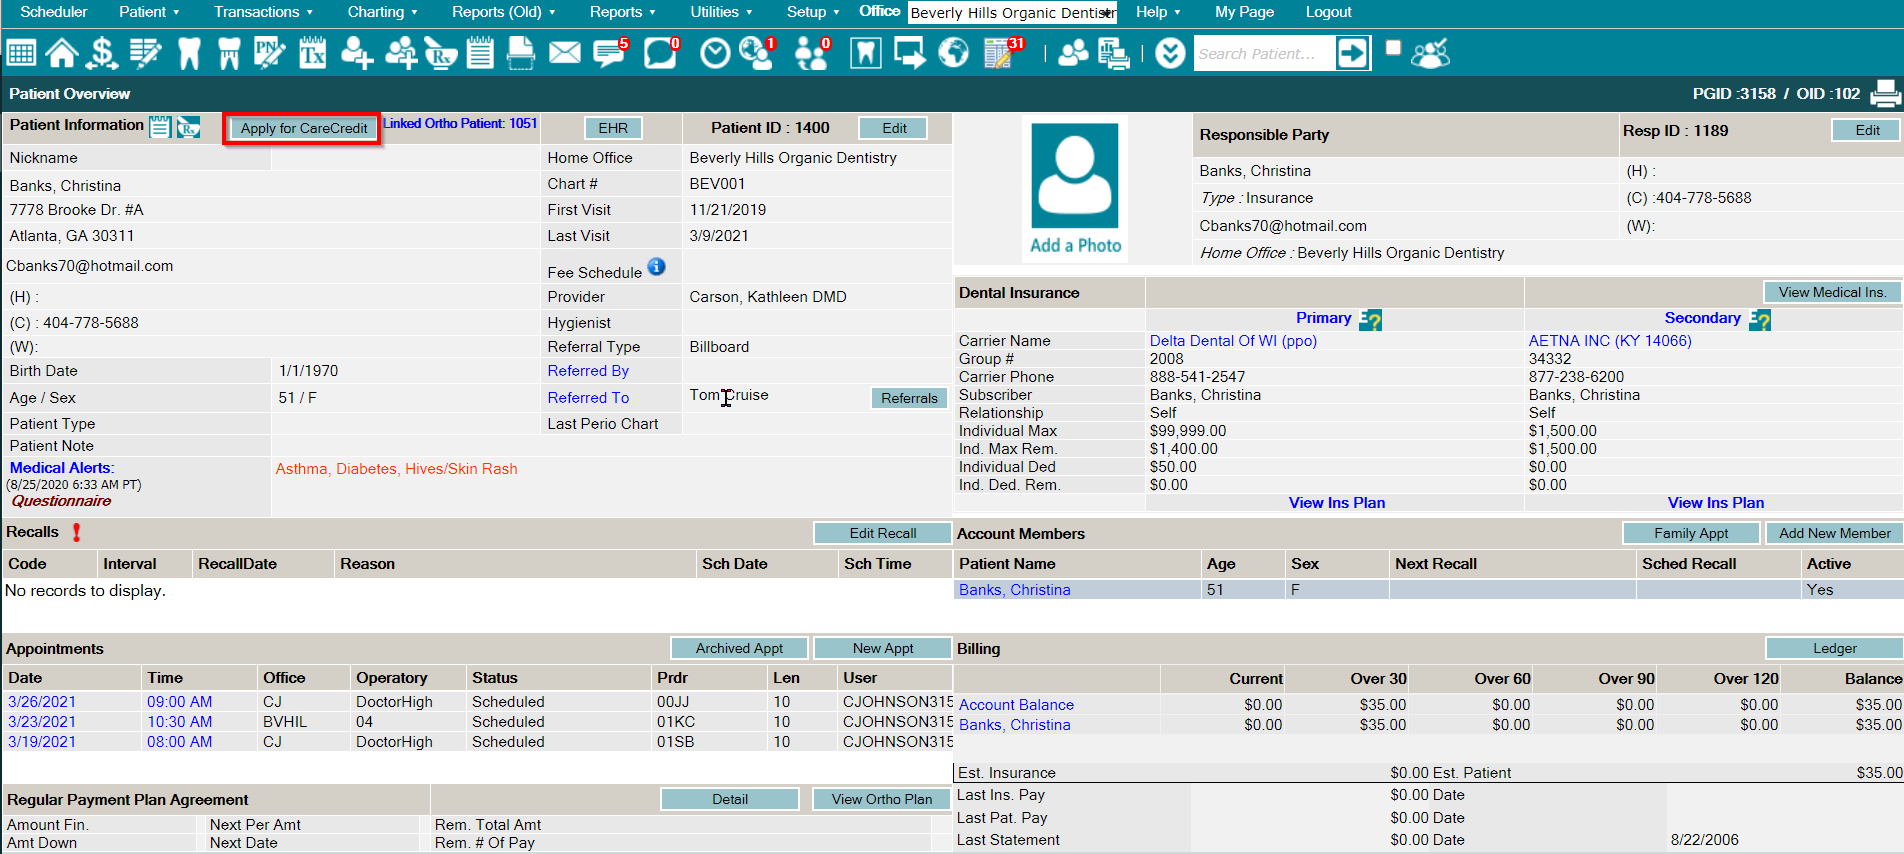
Task: Click the Primary insurance eligibility icon
Action: (x=1370, y=320)
